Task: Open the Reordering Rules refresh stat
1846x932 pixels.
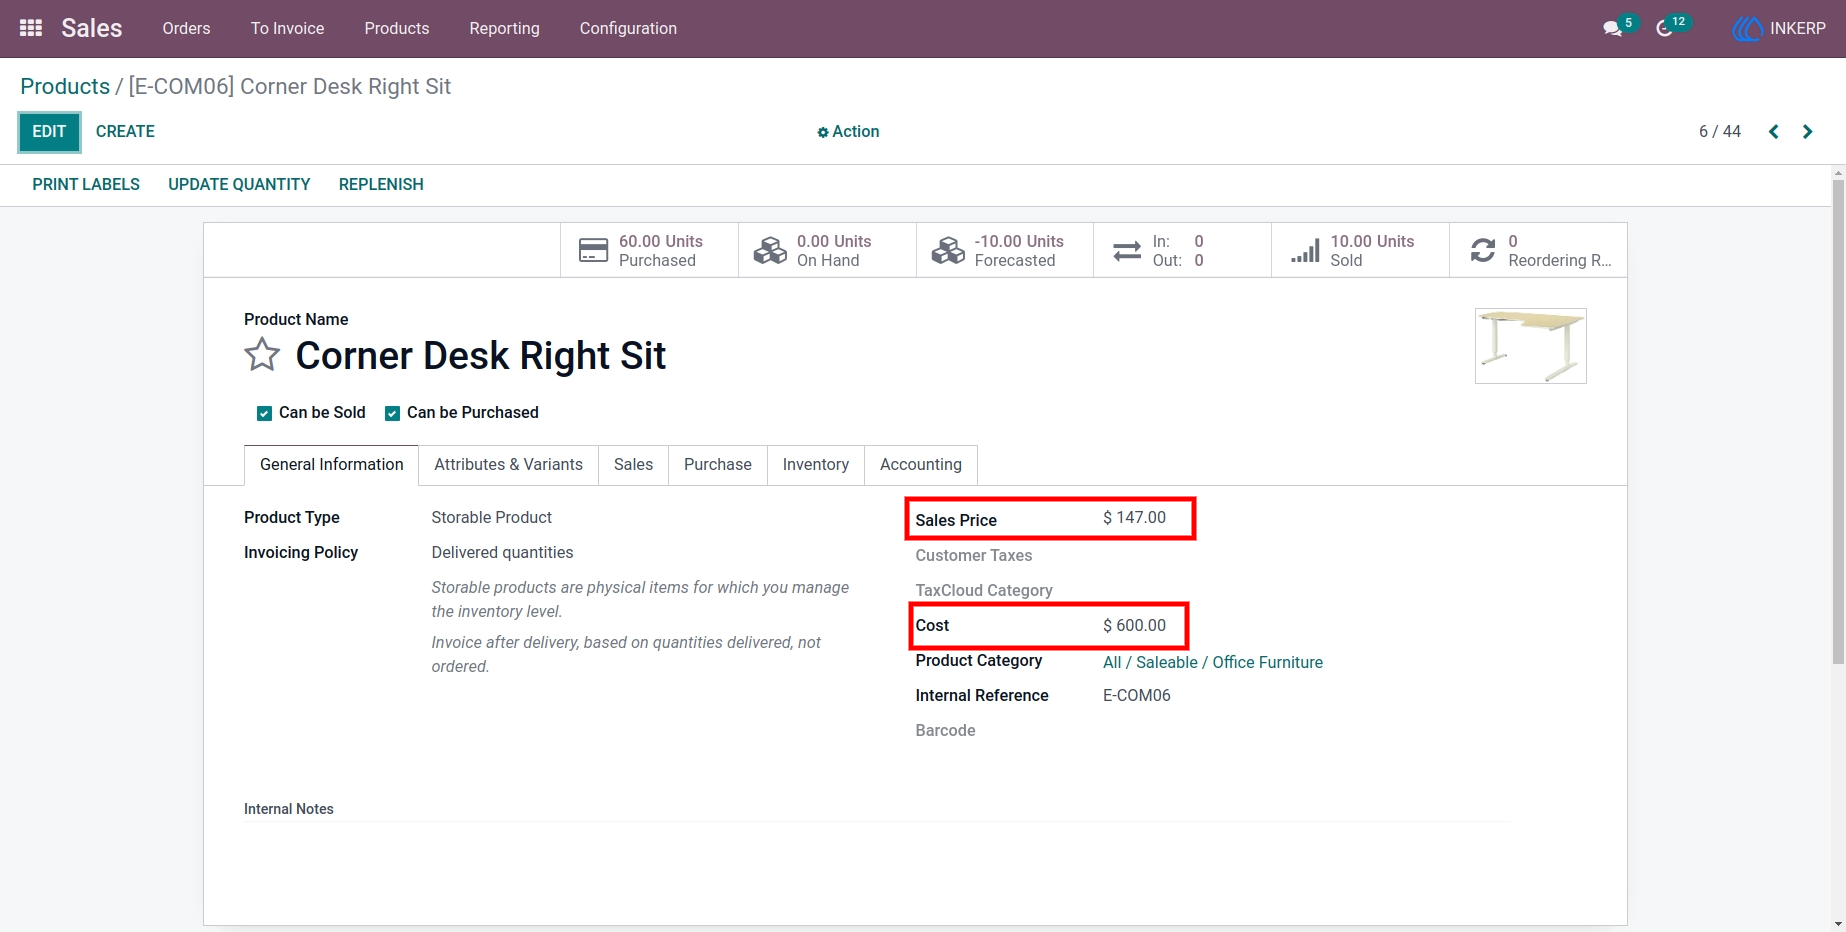Action: pyautogui.click(x=1538, y=250)
